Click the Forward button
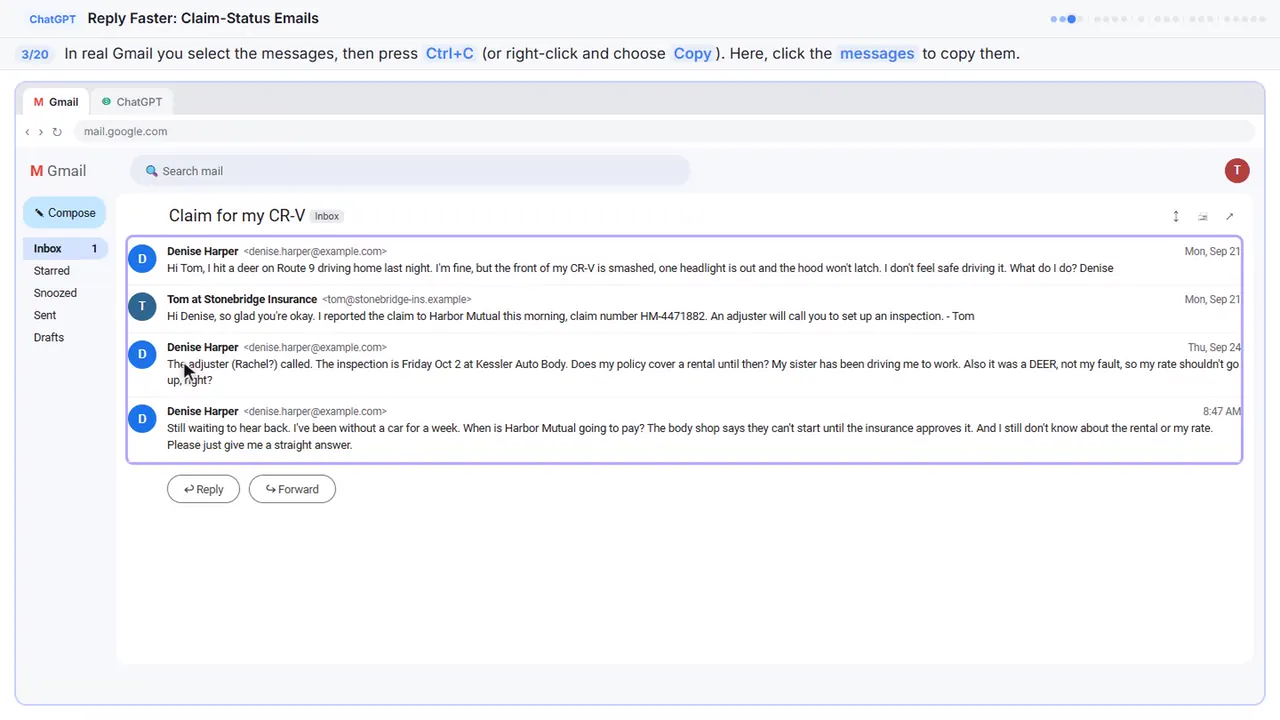 (x=292, y=489)
